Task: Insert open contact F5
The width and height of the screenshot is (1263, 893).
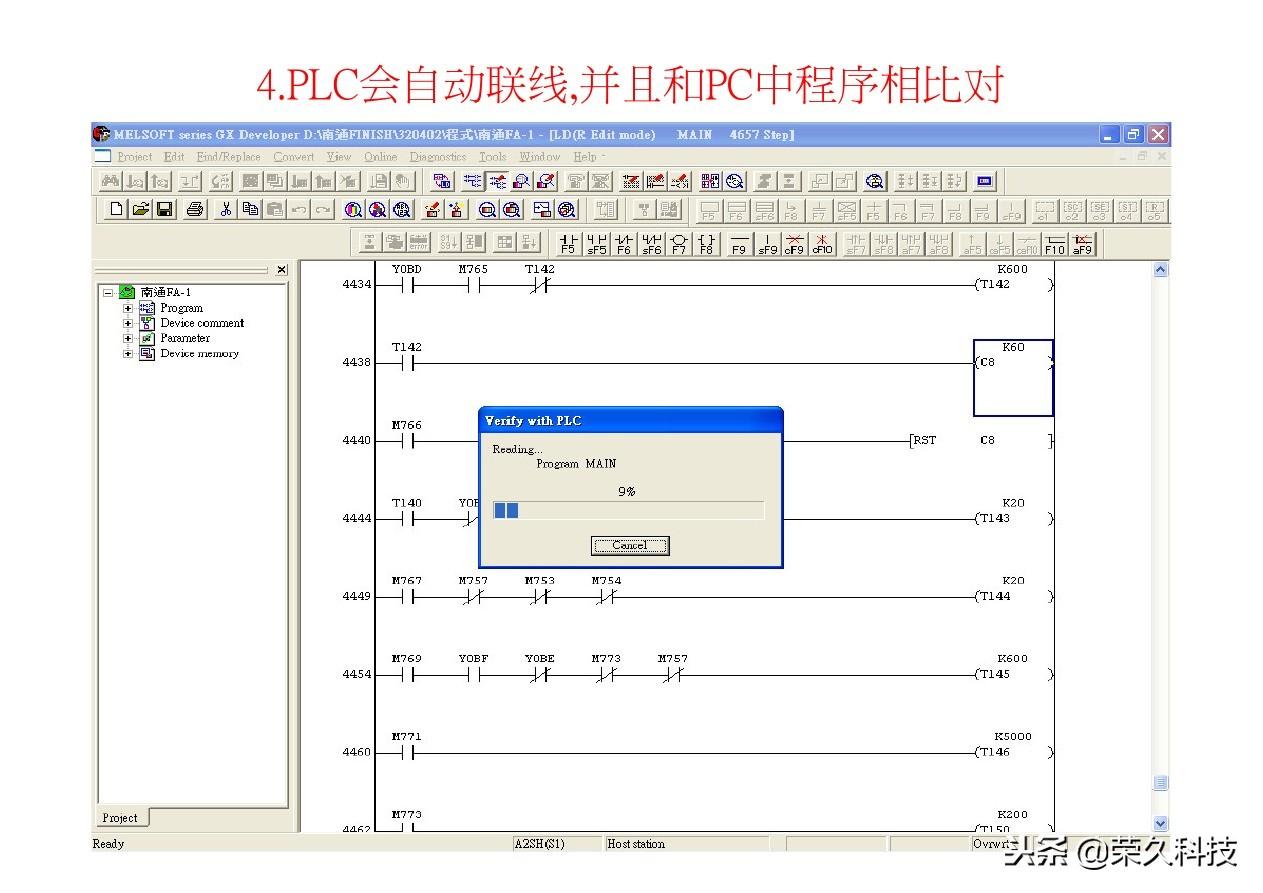Action: tap(568, 243)
